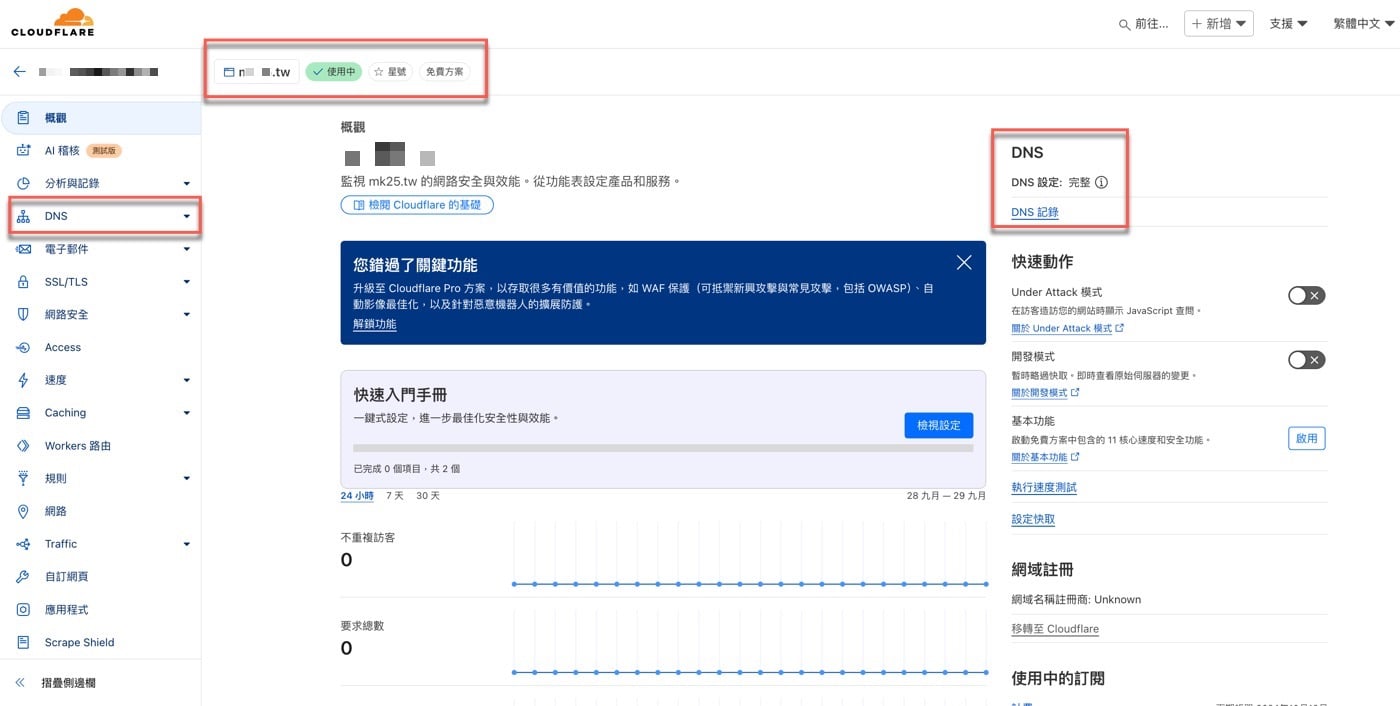The image size is (1400, 706).
Task: Open the 繁體中文 language dropdown
Action: 1364,24
